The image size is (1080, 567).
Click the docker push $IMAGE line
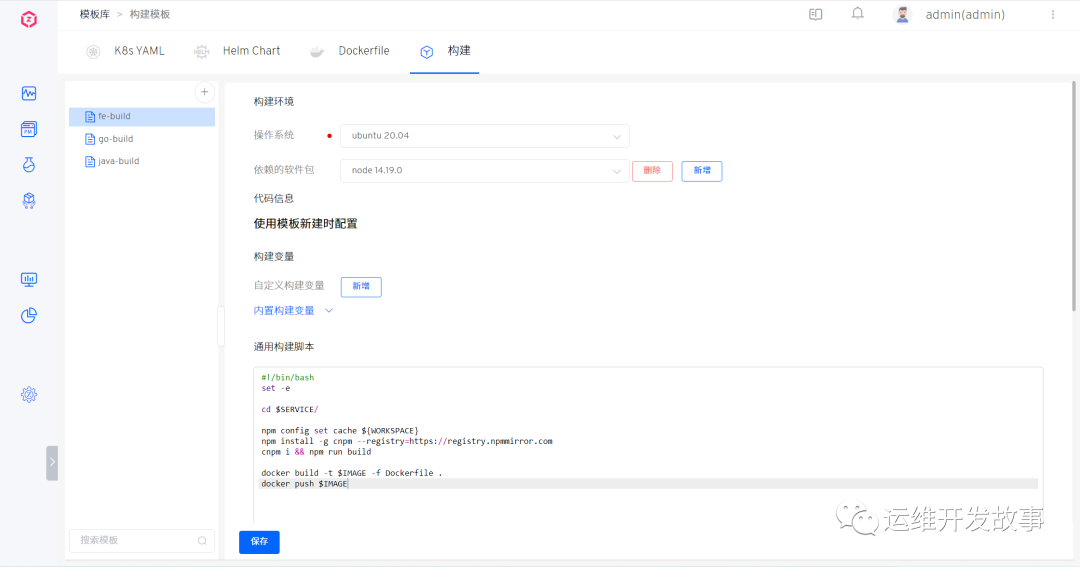[x=647, y=484]
